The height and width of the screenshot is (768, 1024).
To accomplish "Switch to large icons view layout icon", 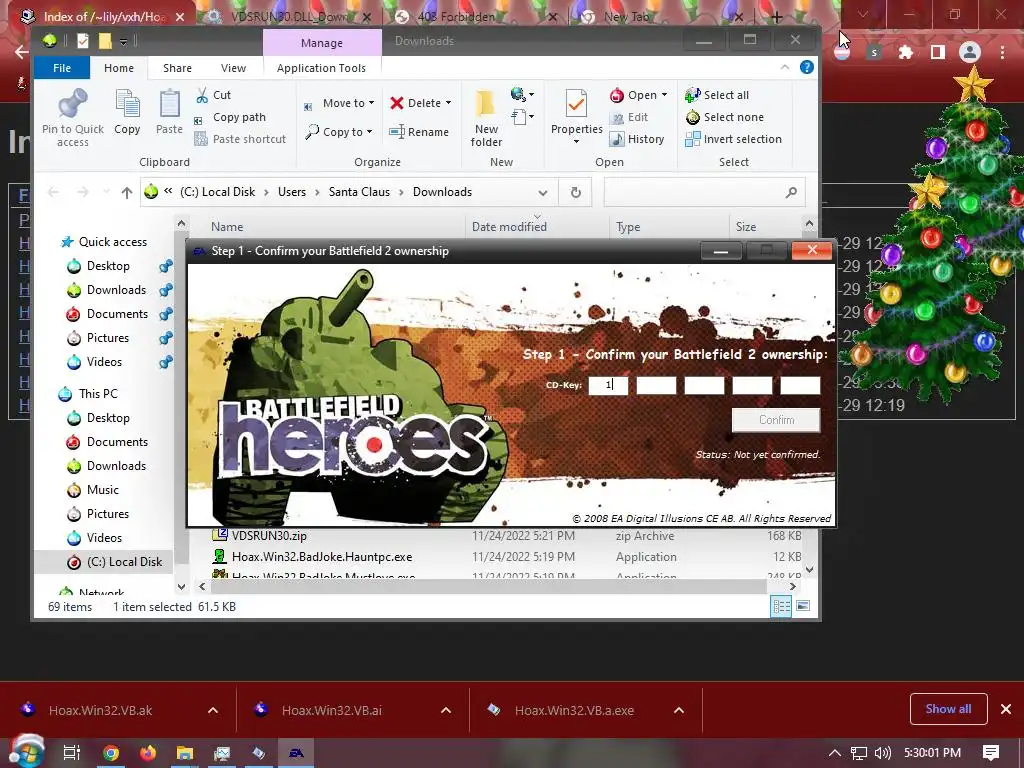I will coord(803,607).
